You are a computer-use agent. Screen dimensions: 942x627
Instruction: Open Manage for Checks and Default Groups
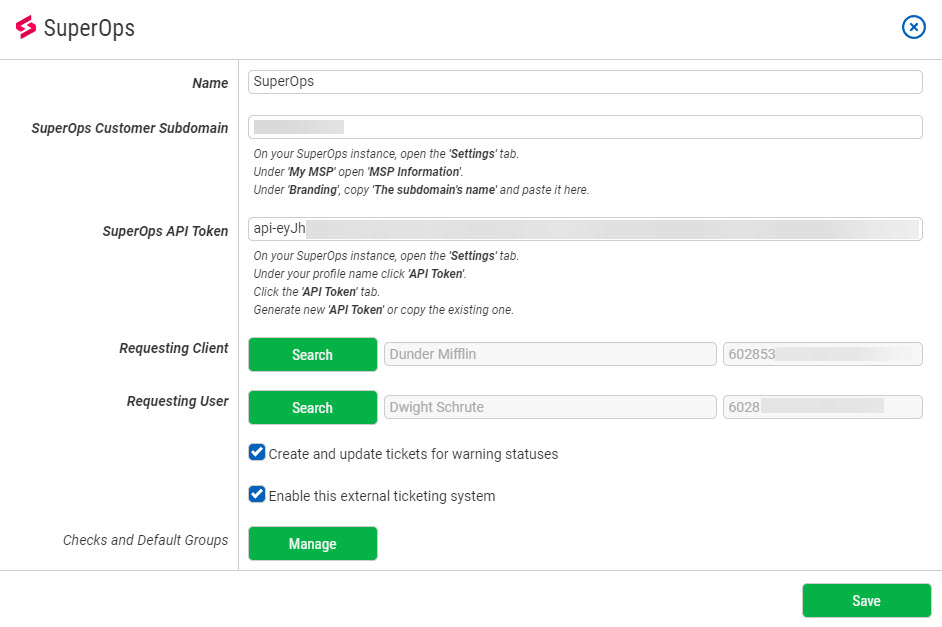312,544
